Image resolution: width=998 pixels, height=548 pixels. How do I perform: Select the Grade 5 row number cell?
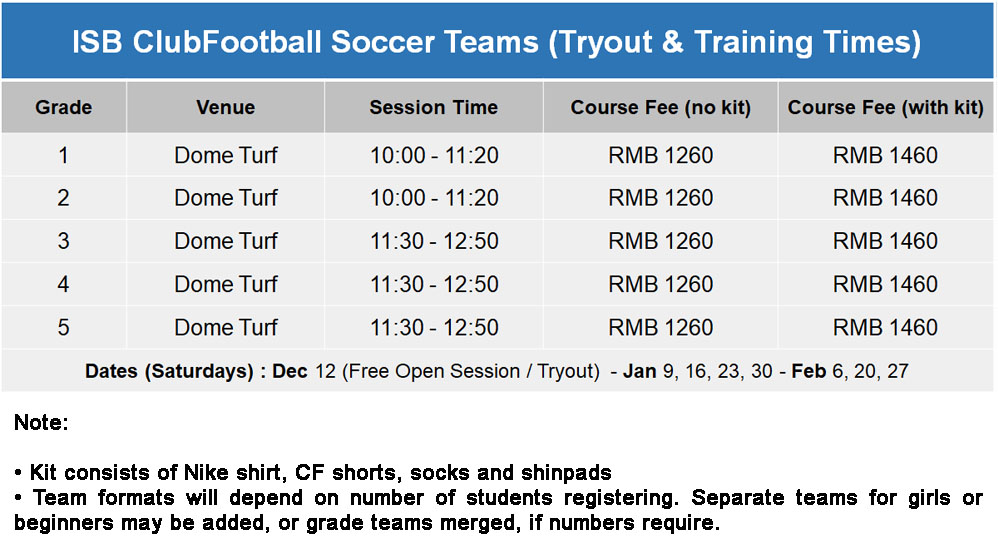click(x=64, y=328)
